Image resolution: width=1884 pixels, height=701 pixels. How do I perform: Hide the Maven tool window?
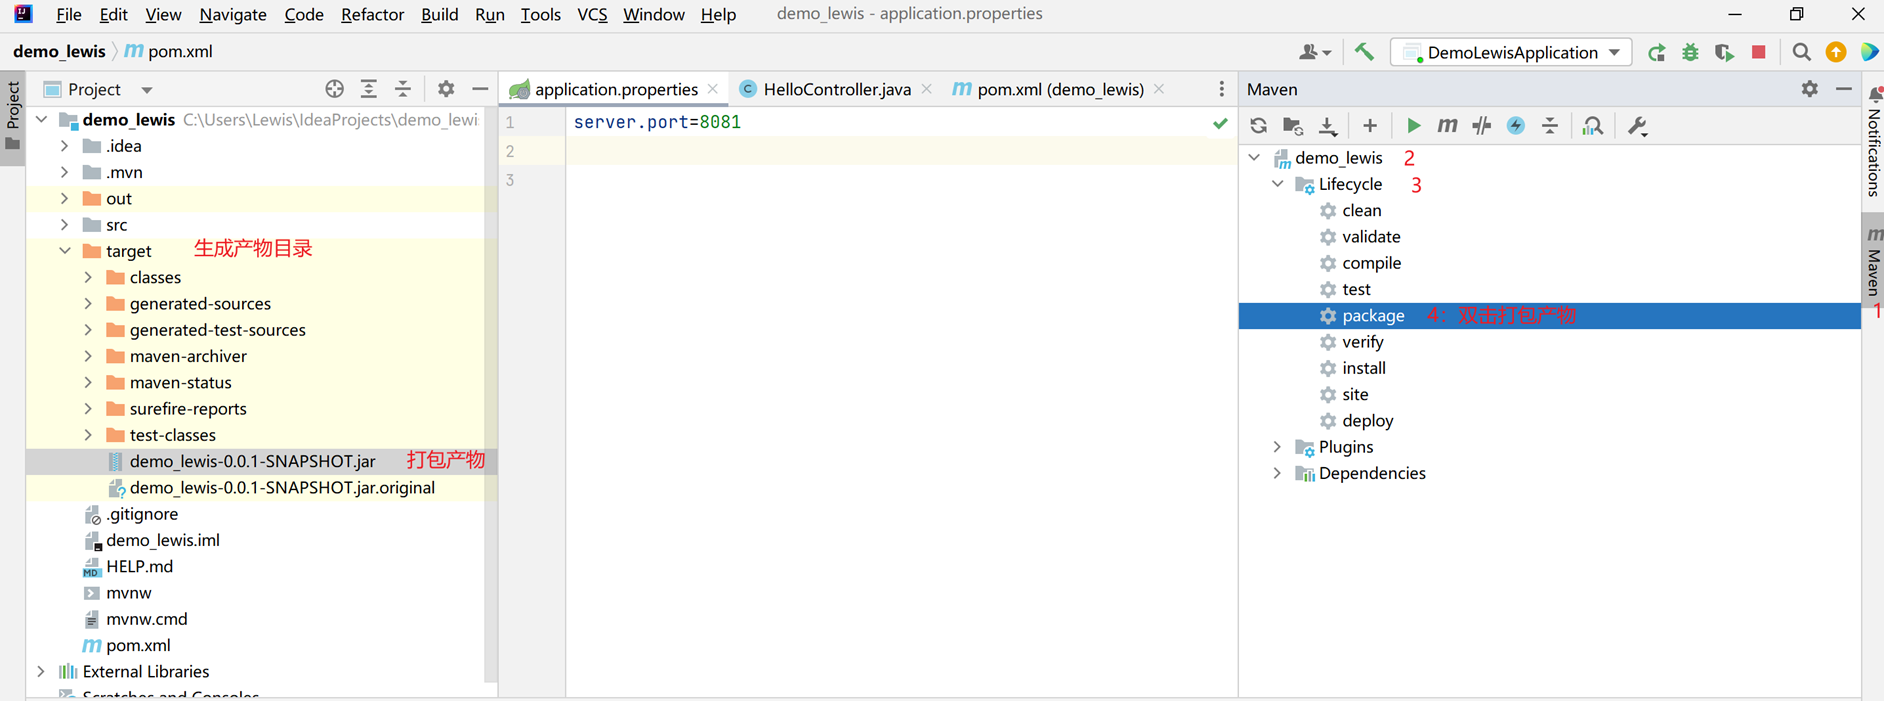[1844, 89]
